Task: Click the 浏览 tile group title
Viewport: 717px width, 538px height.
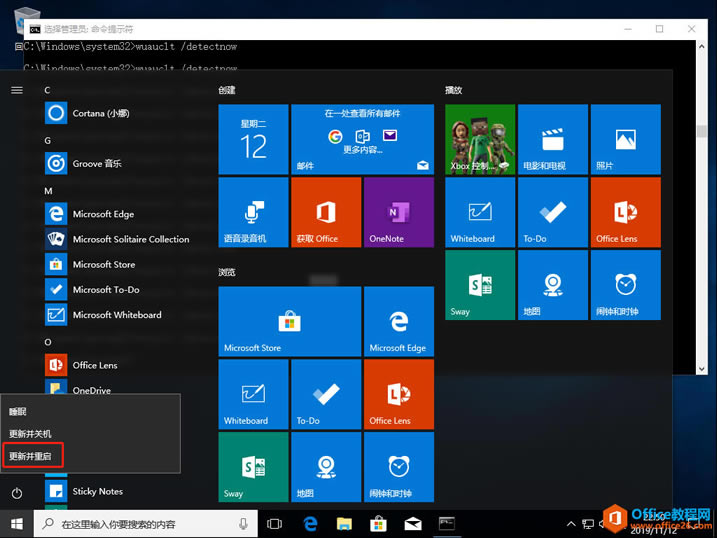Action: 227,272
